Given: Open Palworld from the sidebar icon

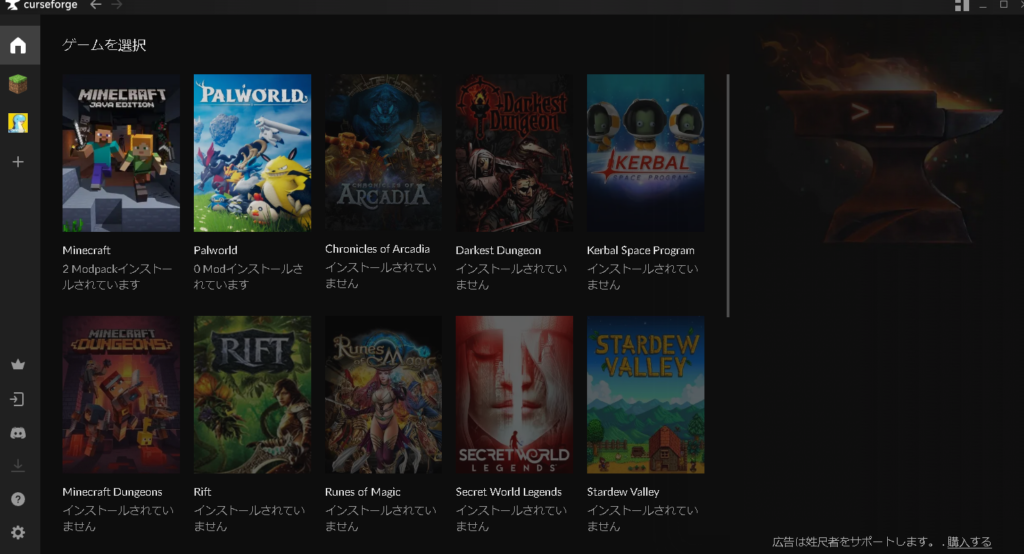Looking at the screenshot, I should 18,122.
